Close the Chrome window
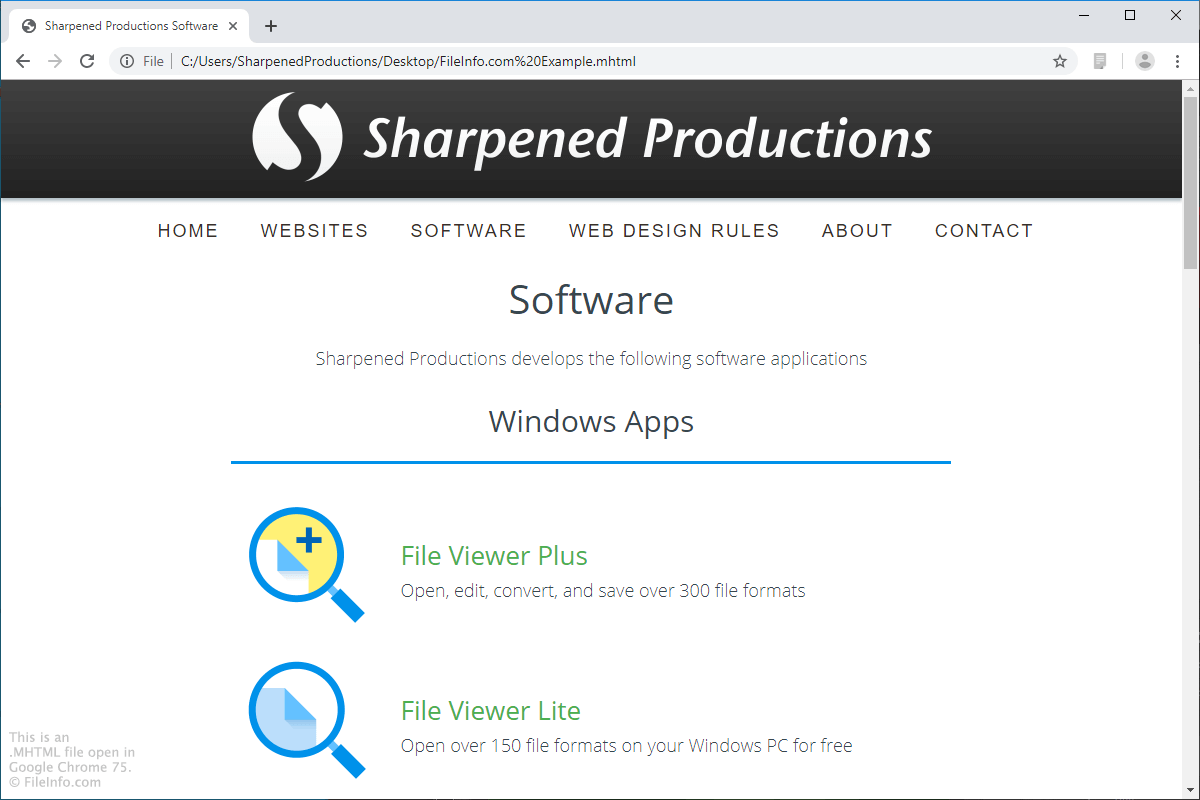Screen dimensions: 1200x800 (1176, 15)
